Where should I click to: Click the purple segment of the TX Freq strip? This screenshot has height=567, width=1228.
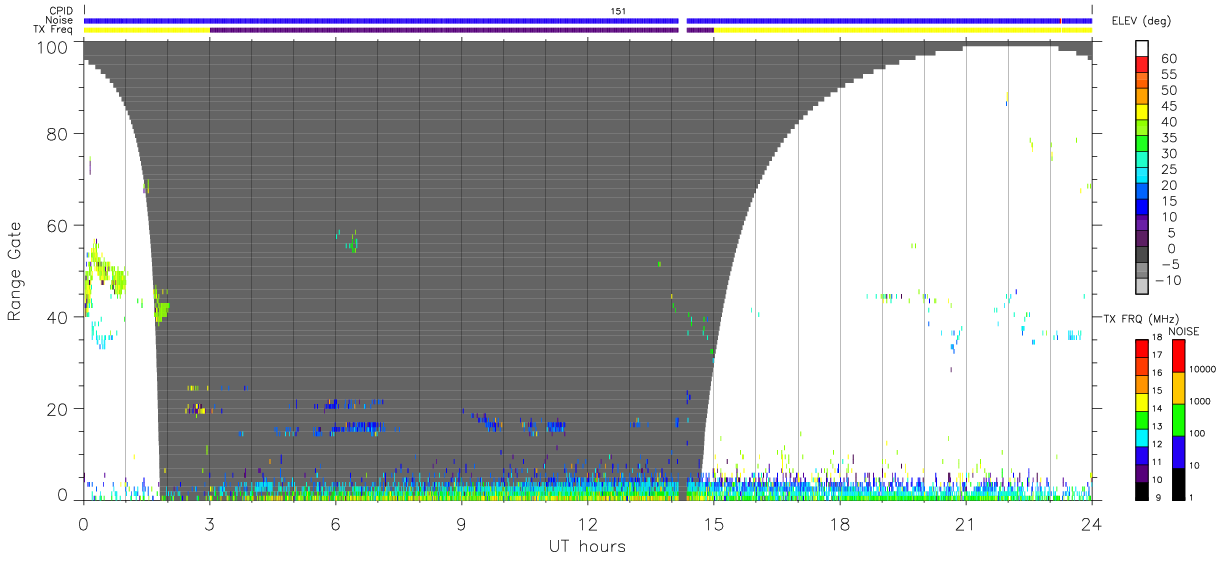(444, 29)
